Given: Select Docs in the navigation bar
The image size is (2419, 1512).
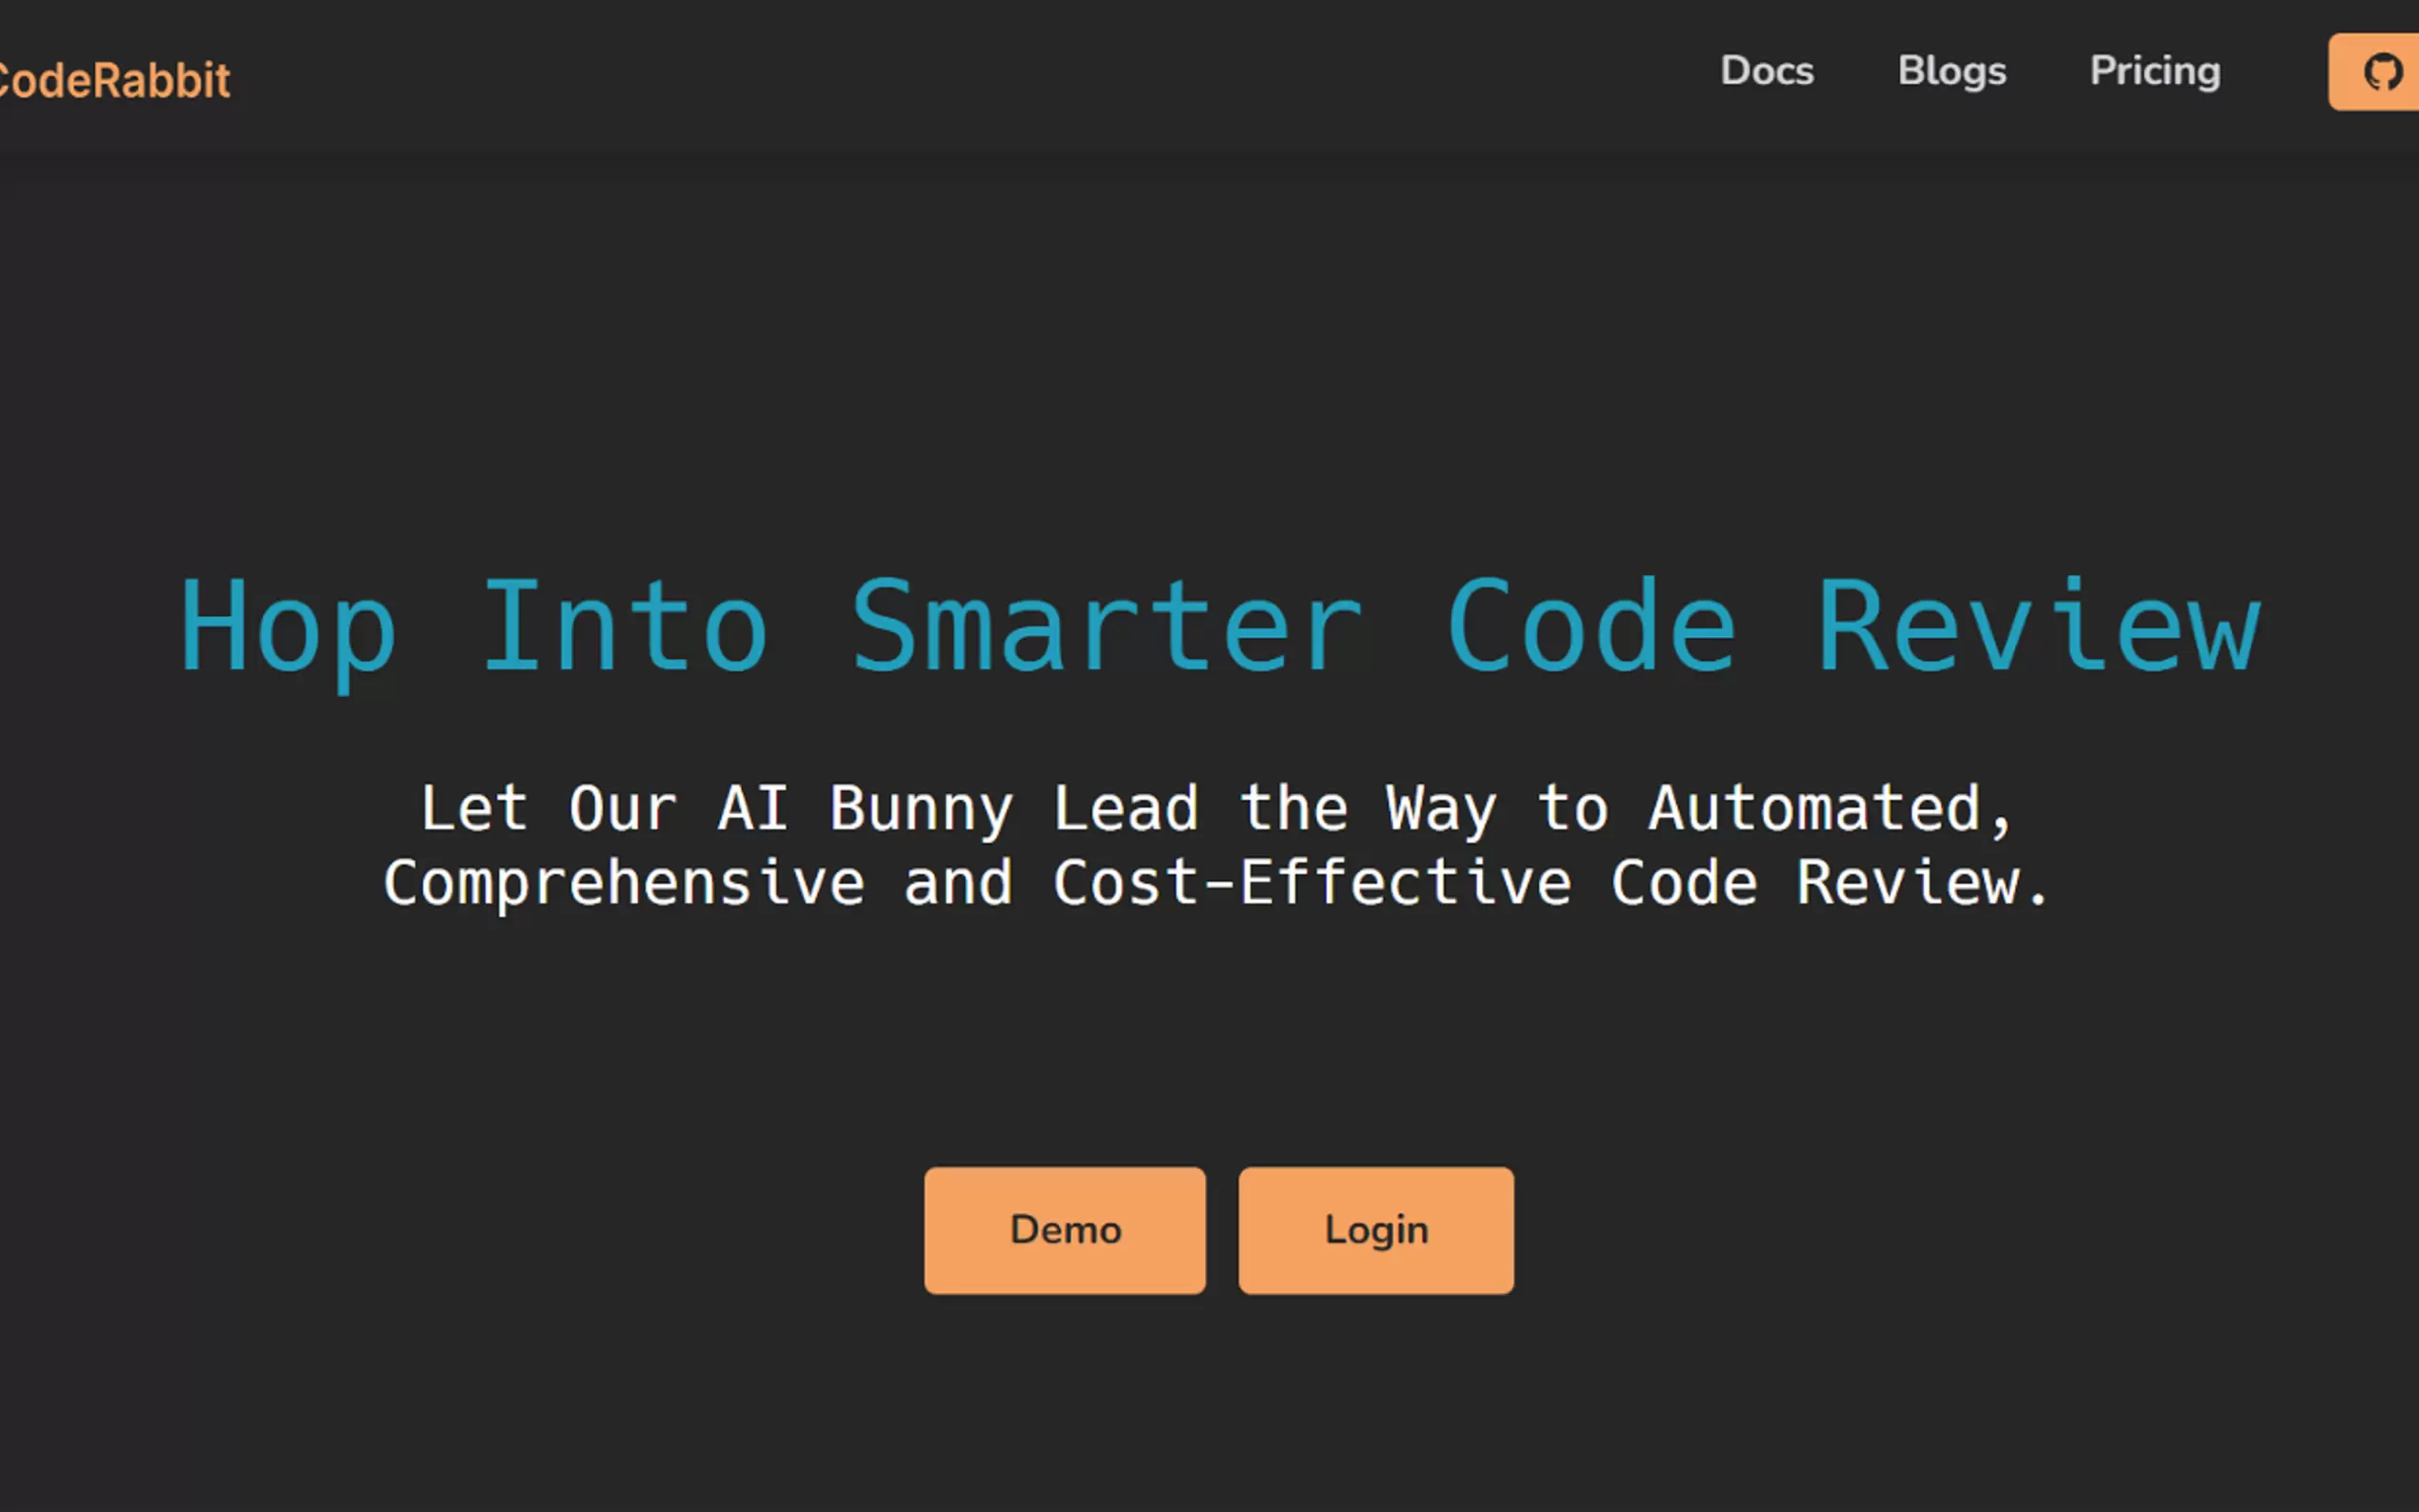Looking at the screenshot, I should click(x=1767, y=71).
